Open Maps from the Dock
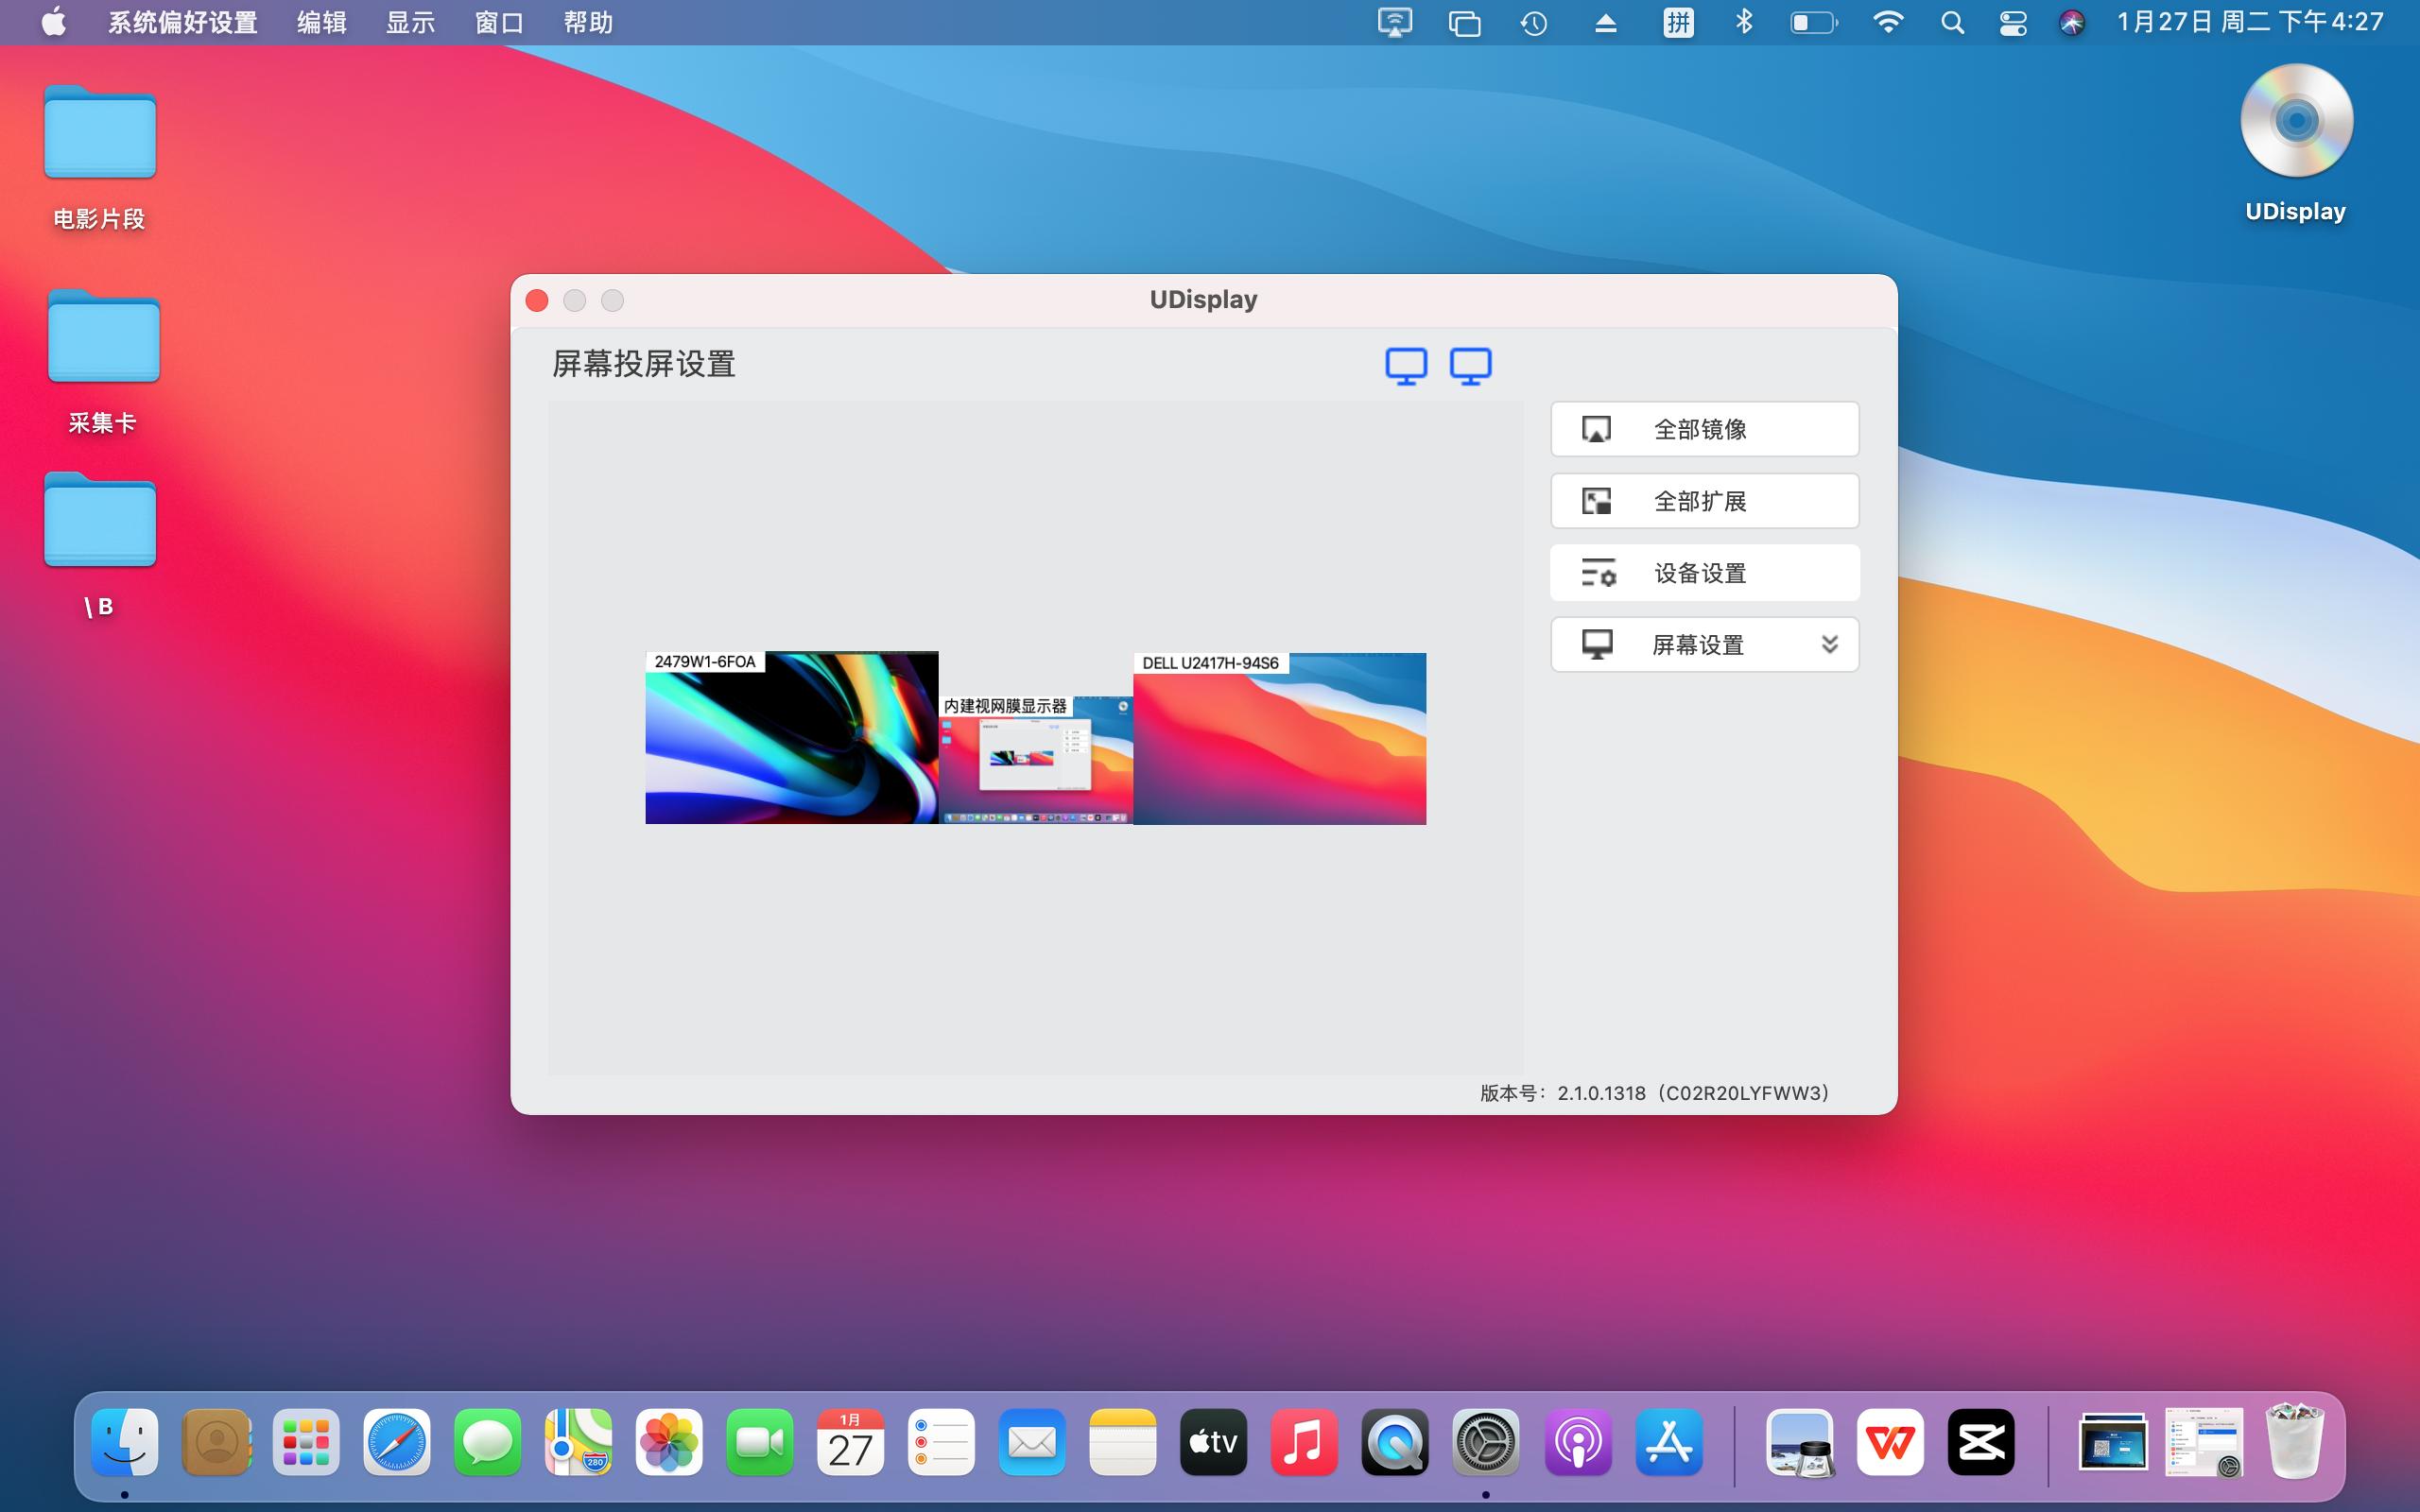The width and height of the screenshot is (2420, 1512). [x=578, y=1442]
